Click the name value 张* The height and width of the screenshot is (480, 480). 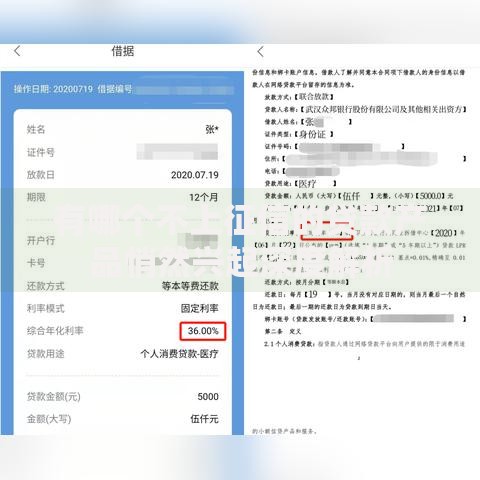tap(212, 129)
